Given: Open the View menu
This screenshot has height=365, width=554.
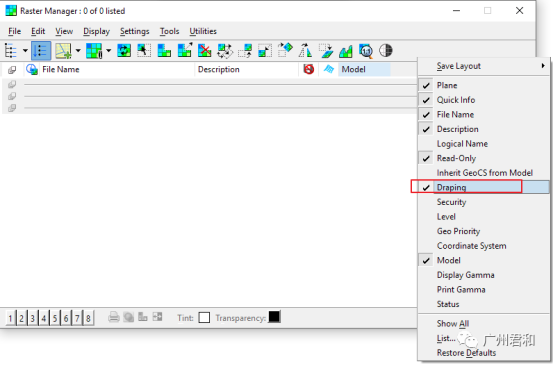Looking at the screenshot, I should click(x=64, y=31).
